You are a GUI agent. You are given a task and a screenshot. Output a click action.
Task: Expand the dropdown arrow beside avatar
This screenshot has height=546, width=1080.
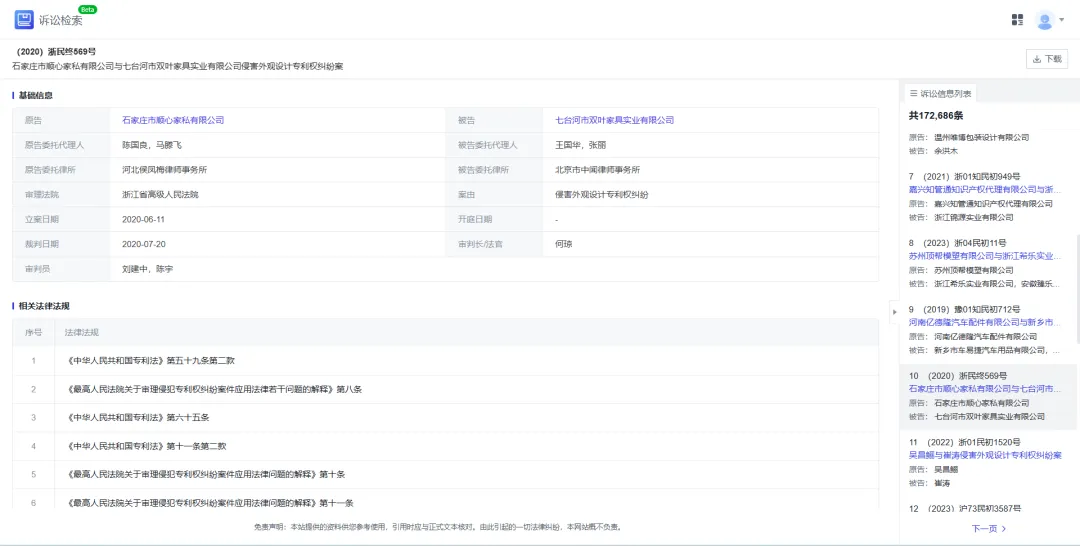[1061, 20]
